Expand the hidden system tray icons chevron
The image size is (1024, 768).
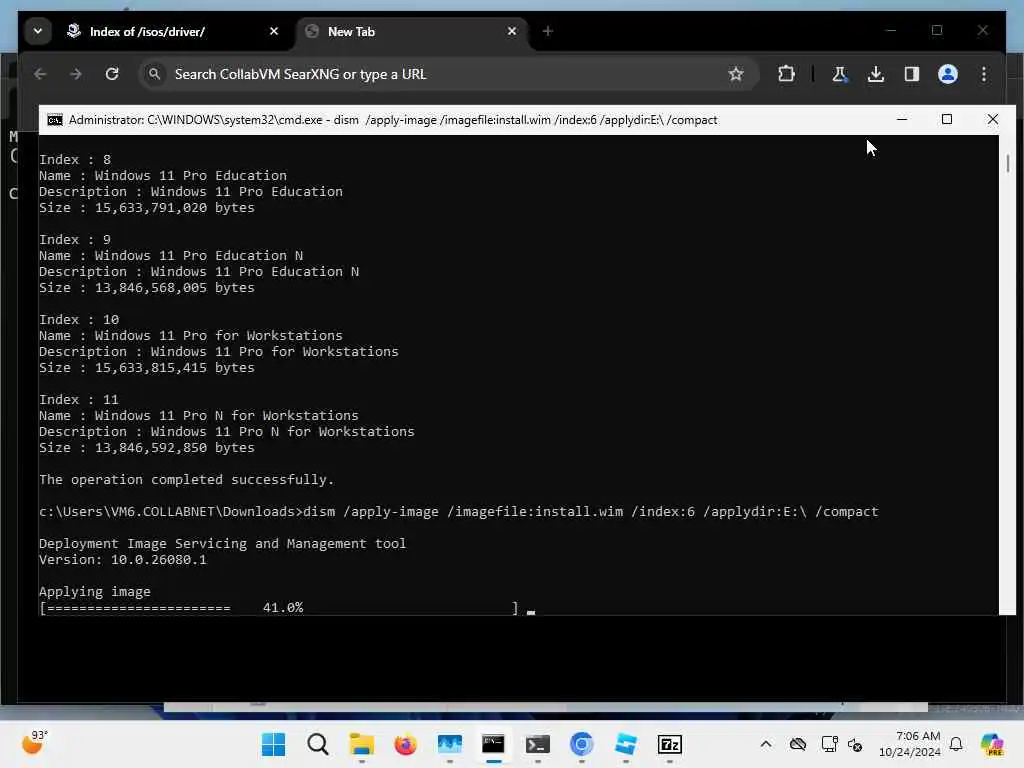[766, 744]
